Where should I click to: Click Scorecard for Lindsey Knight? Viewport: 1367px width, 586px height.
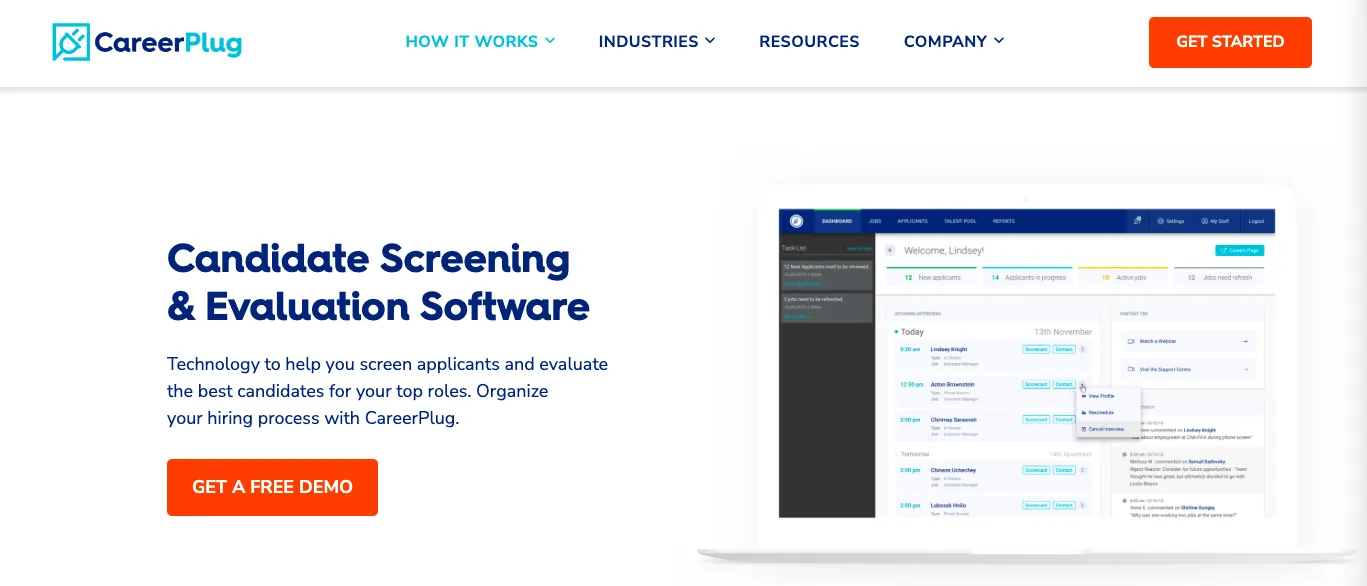click(1036, 349)
